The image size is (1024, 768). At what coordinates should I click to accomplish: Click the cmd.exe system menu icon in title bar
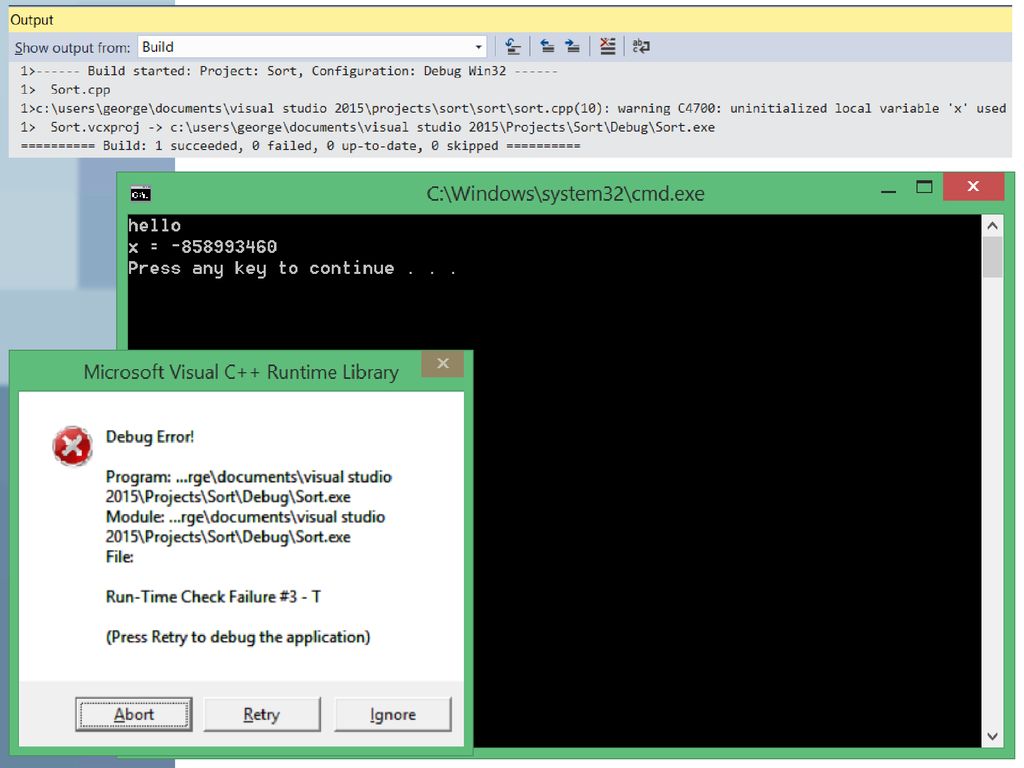140,194
